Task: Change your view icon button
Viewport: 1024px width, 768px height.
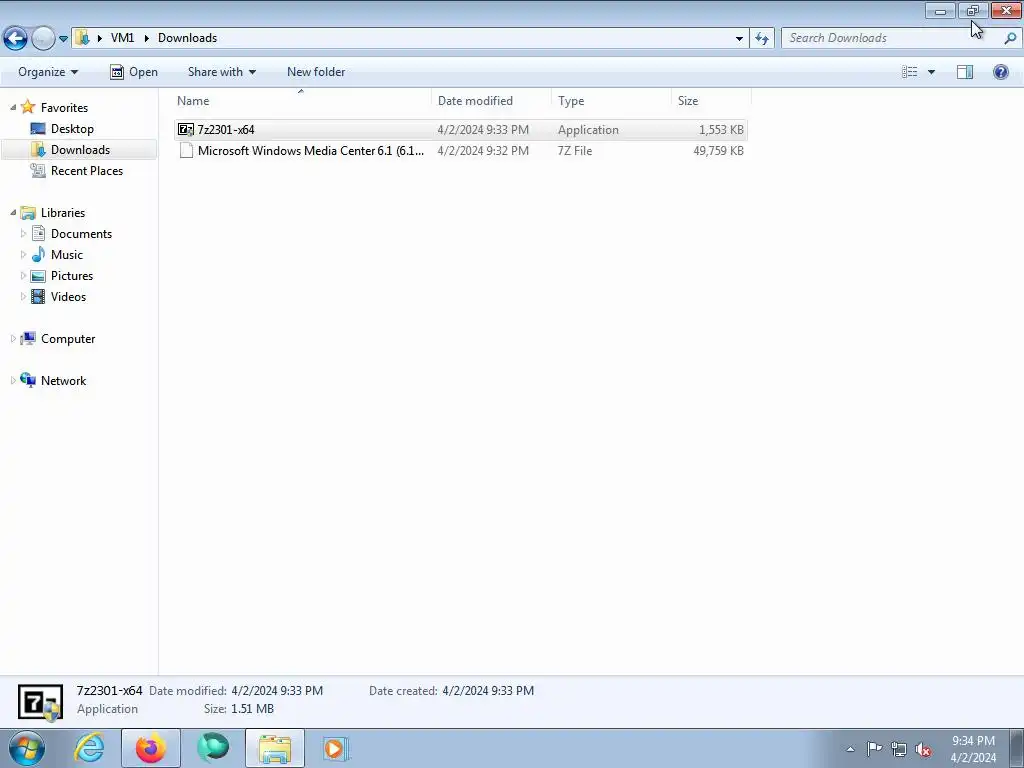Action: 910,72
